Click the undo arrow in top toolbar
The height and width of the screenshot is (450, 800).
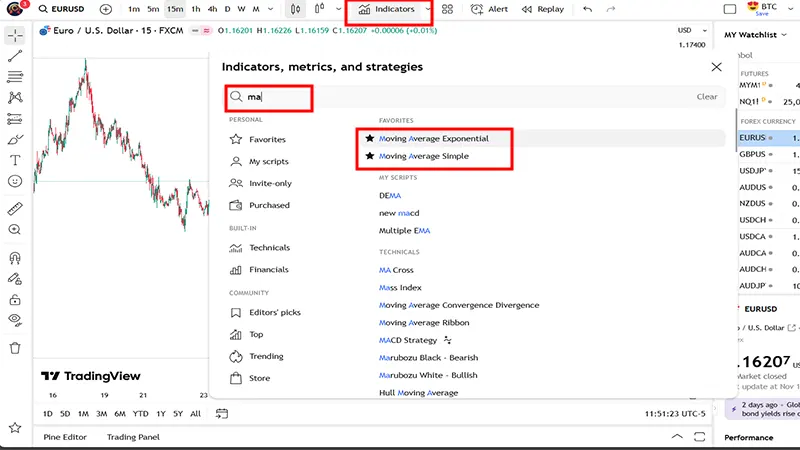(x=586, y=9)
